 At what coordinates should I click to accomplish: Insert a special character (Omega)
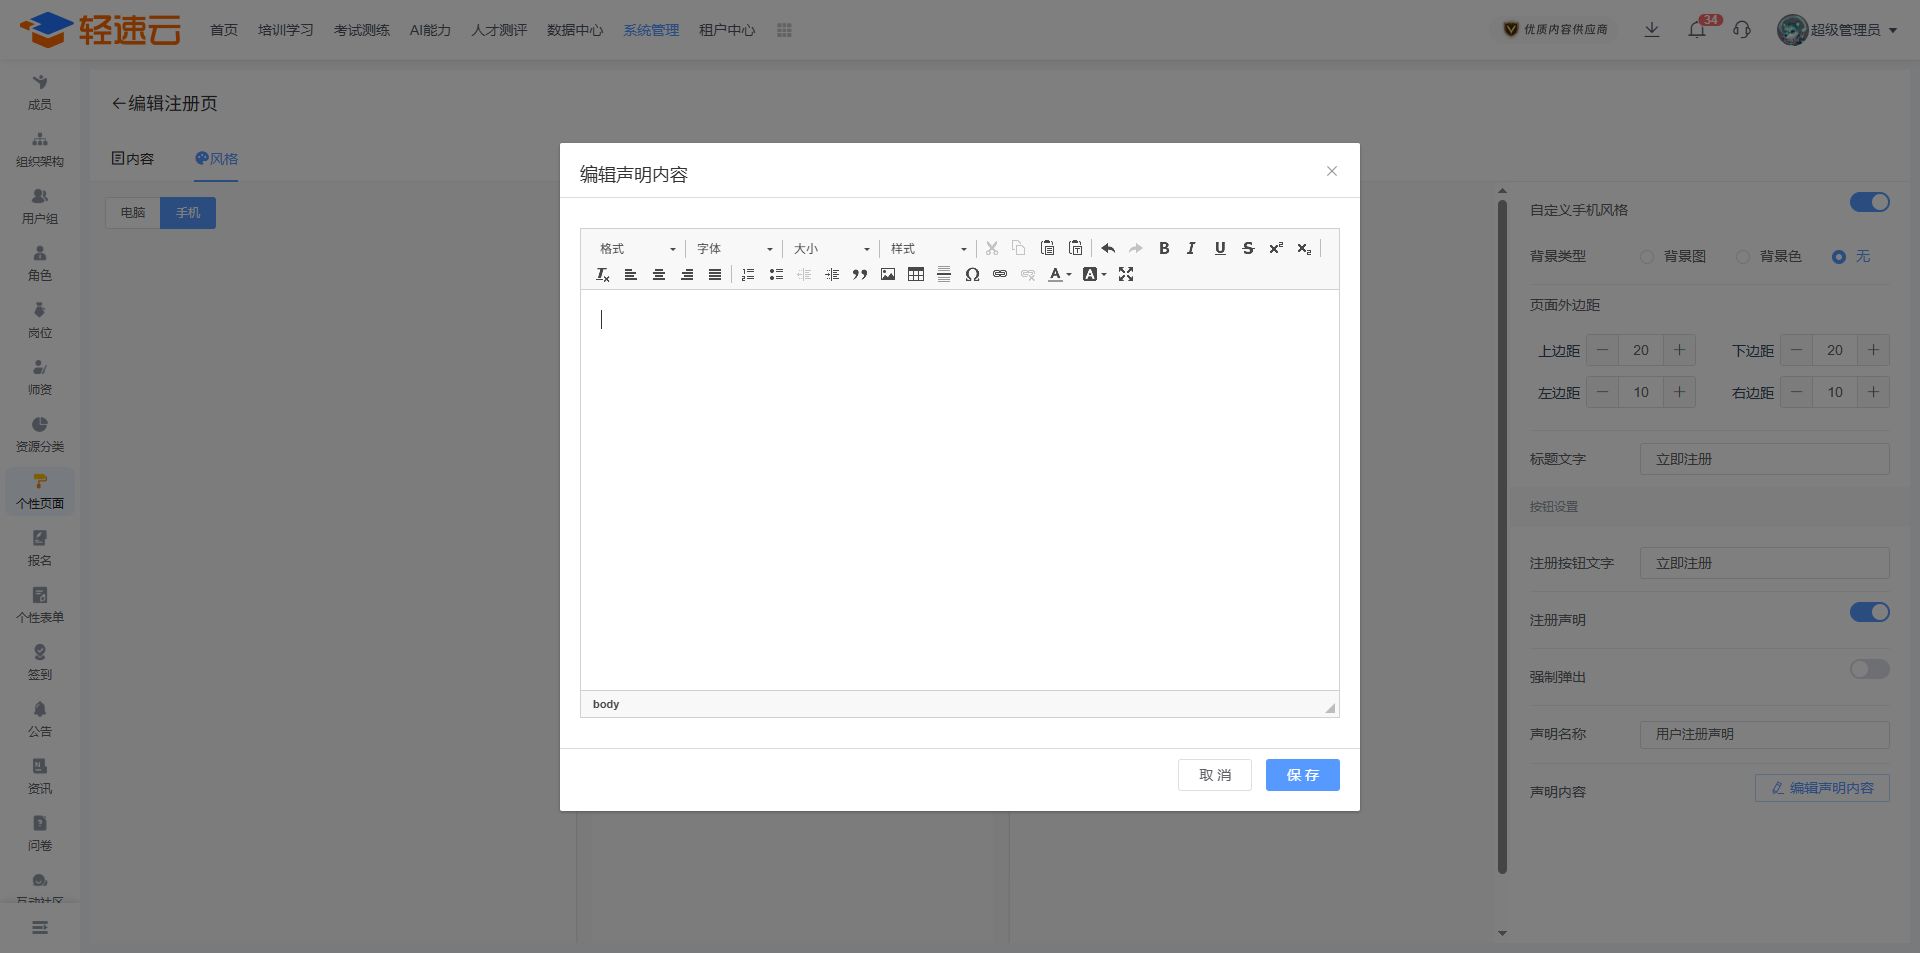(972, 275)
